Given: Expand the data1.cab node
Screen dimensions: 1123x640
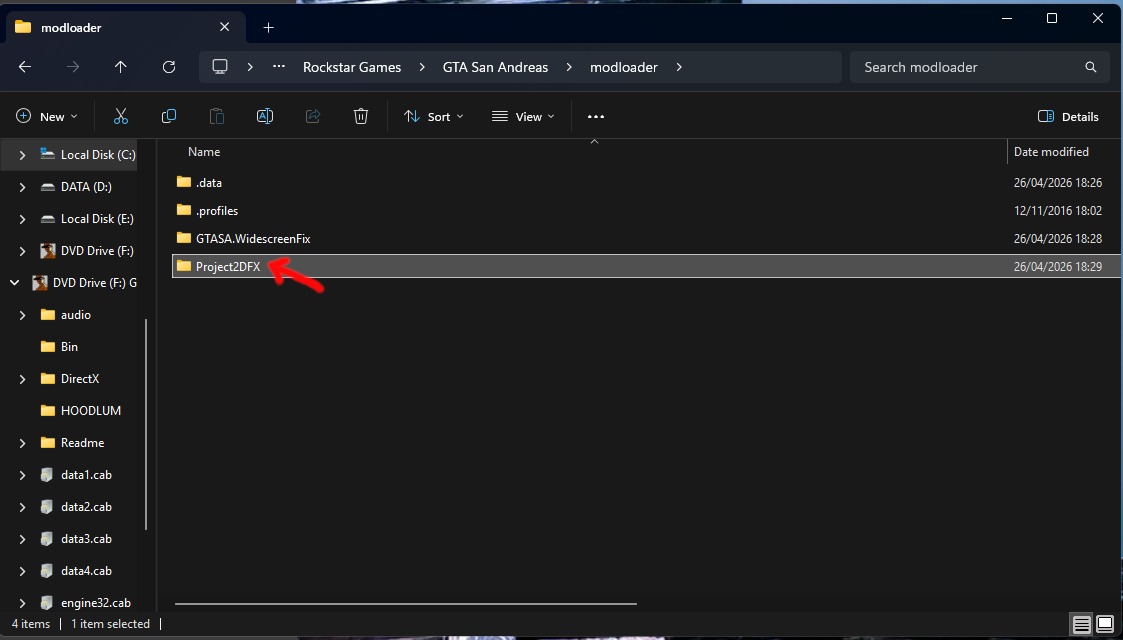Looking at the screenshot, I should pos(22,475).
